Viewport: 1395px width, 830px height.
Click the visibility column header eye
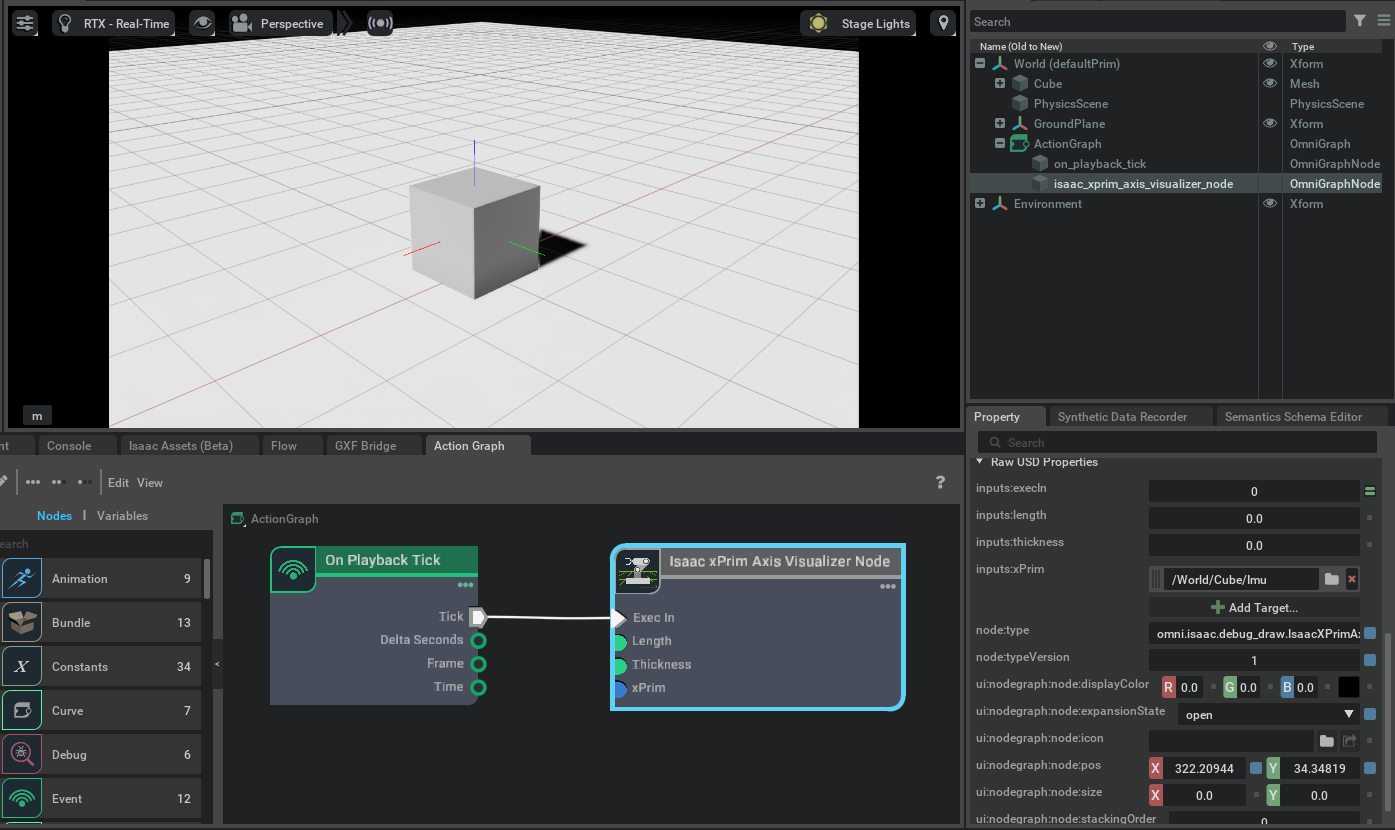click(x=1270, y=46)
